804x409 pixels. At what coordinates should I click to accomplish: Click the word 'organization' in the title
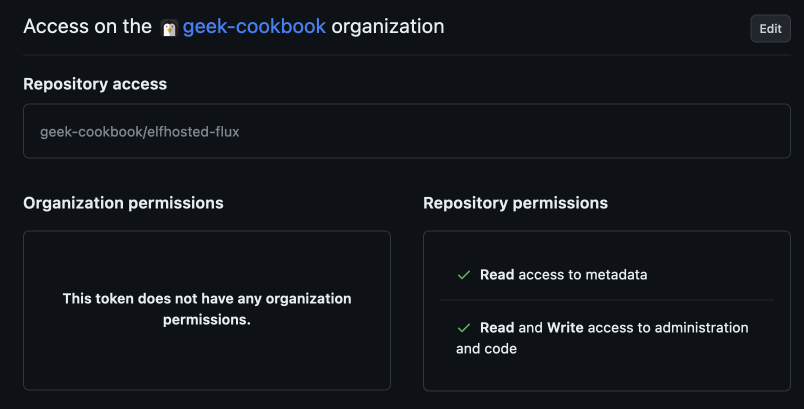(388, 26)
